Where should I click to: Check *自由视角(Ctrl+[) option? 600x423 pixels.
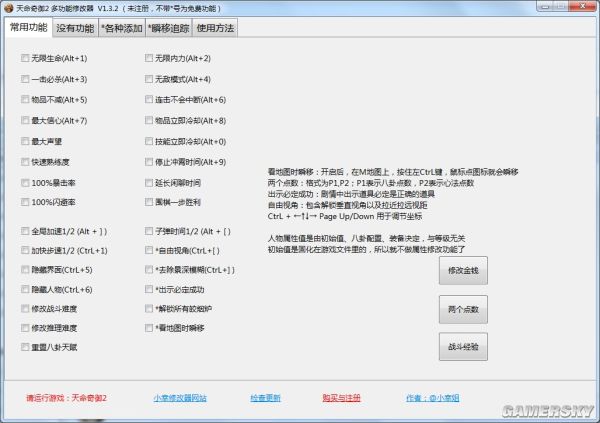point(149,250)
